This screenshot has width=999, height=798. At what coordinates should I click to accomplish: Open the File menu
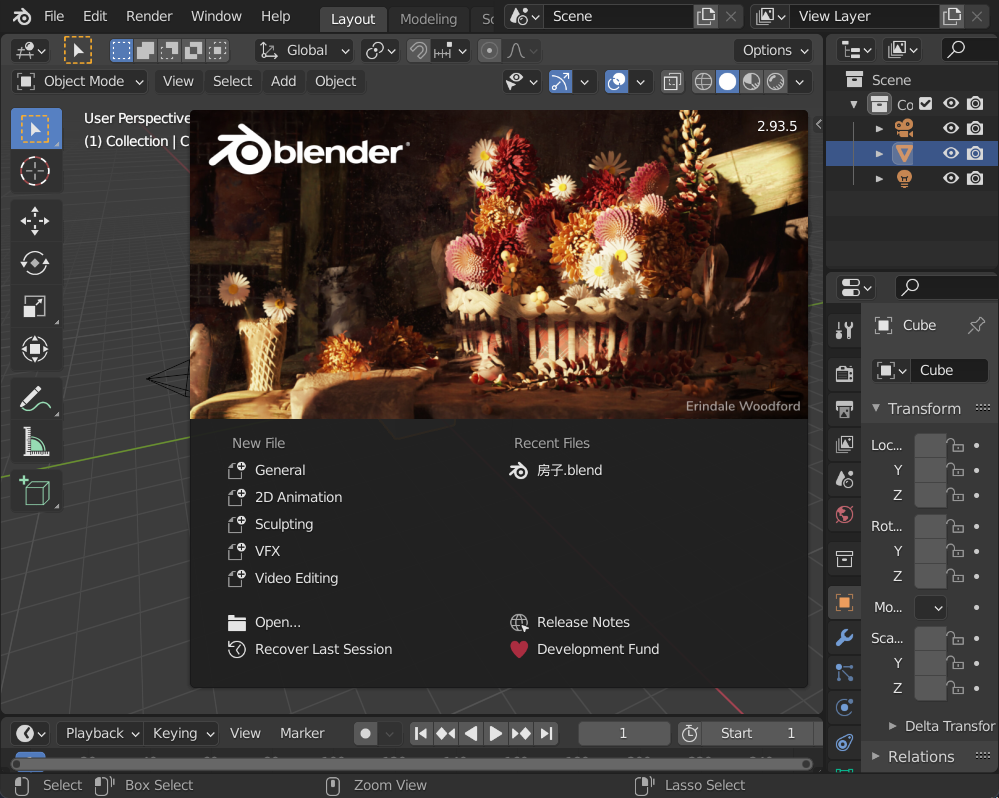tap(54, 17)
